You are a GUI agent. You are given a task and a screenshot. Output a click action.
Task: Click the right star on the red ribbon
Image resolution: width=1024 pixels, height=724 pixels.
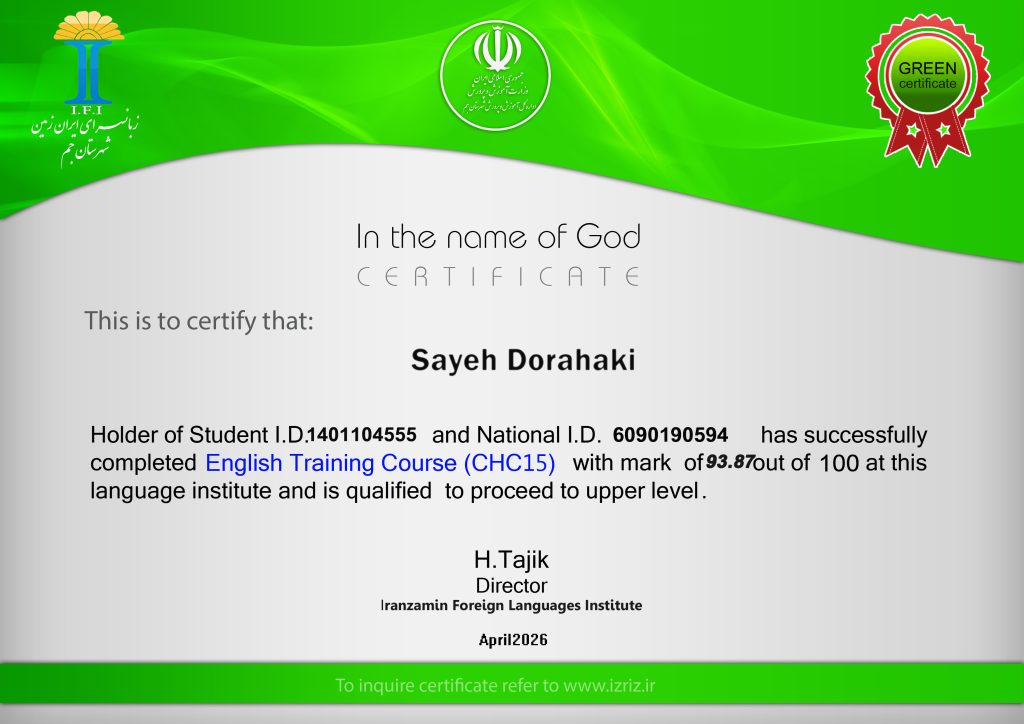943,129
